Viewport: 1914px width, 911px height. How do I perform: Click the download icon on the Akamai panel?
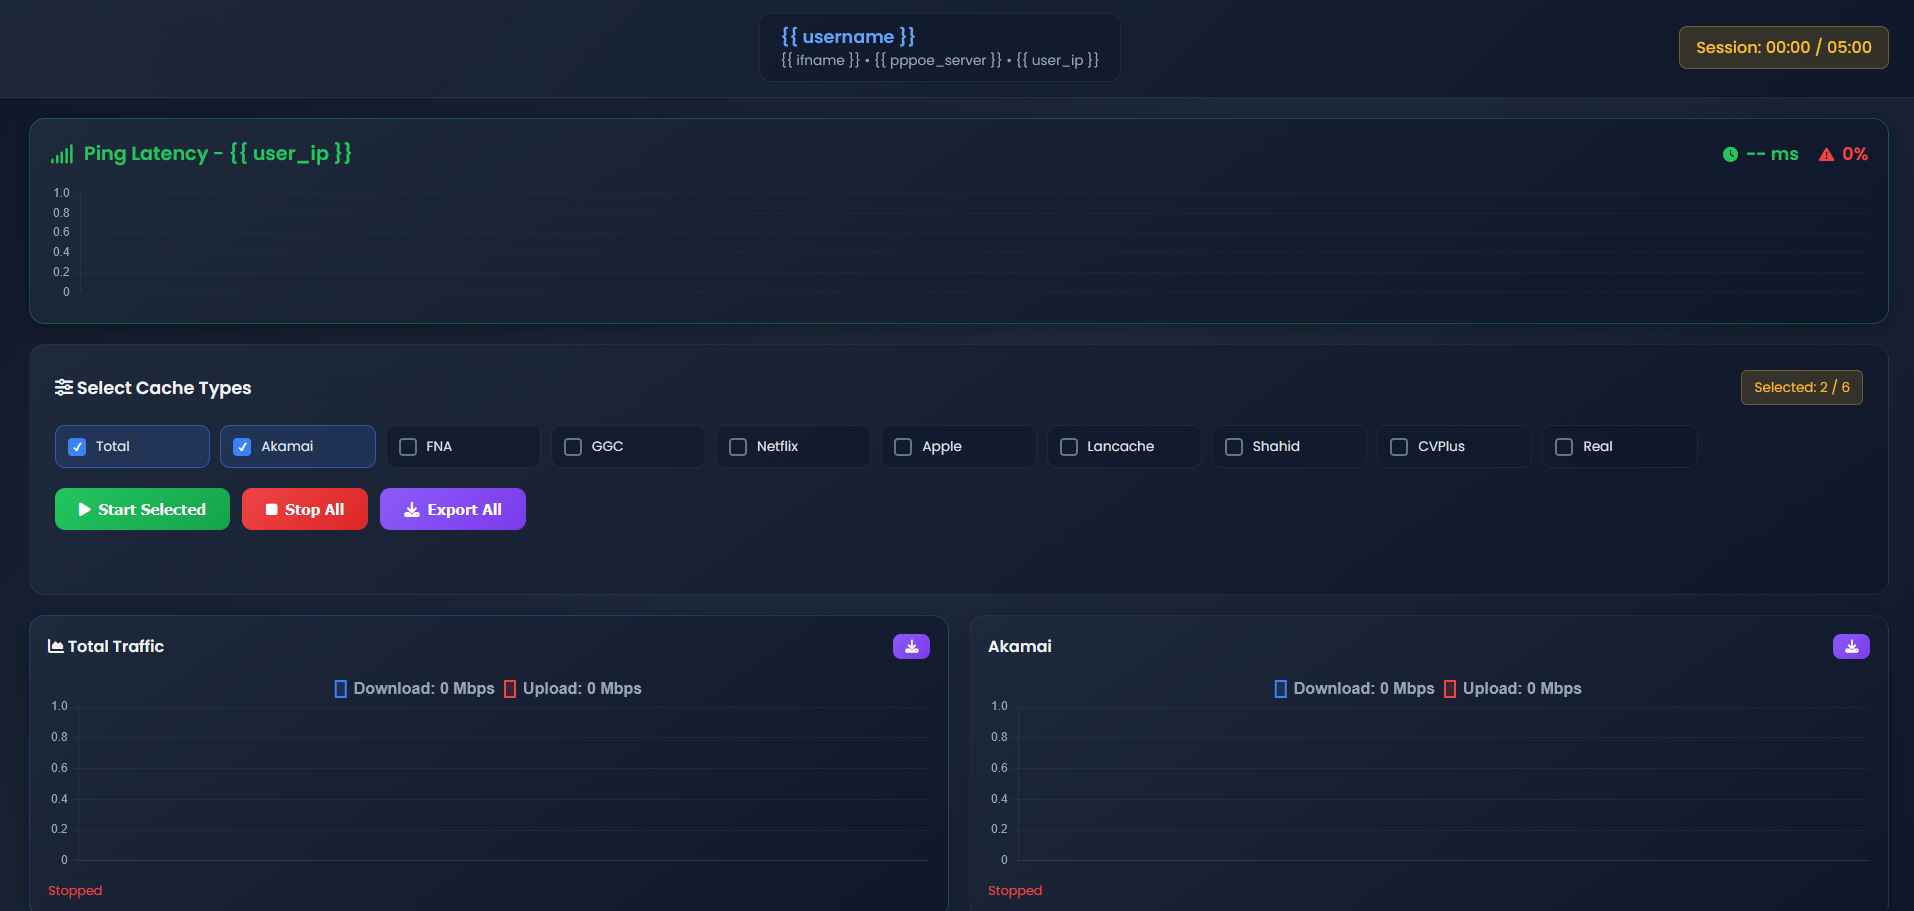[1851, 646]
